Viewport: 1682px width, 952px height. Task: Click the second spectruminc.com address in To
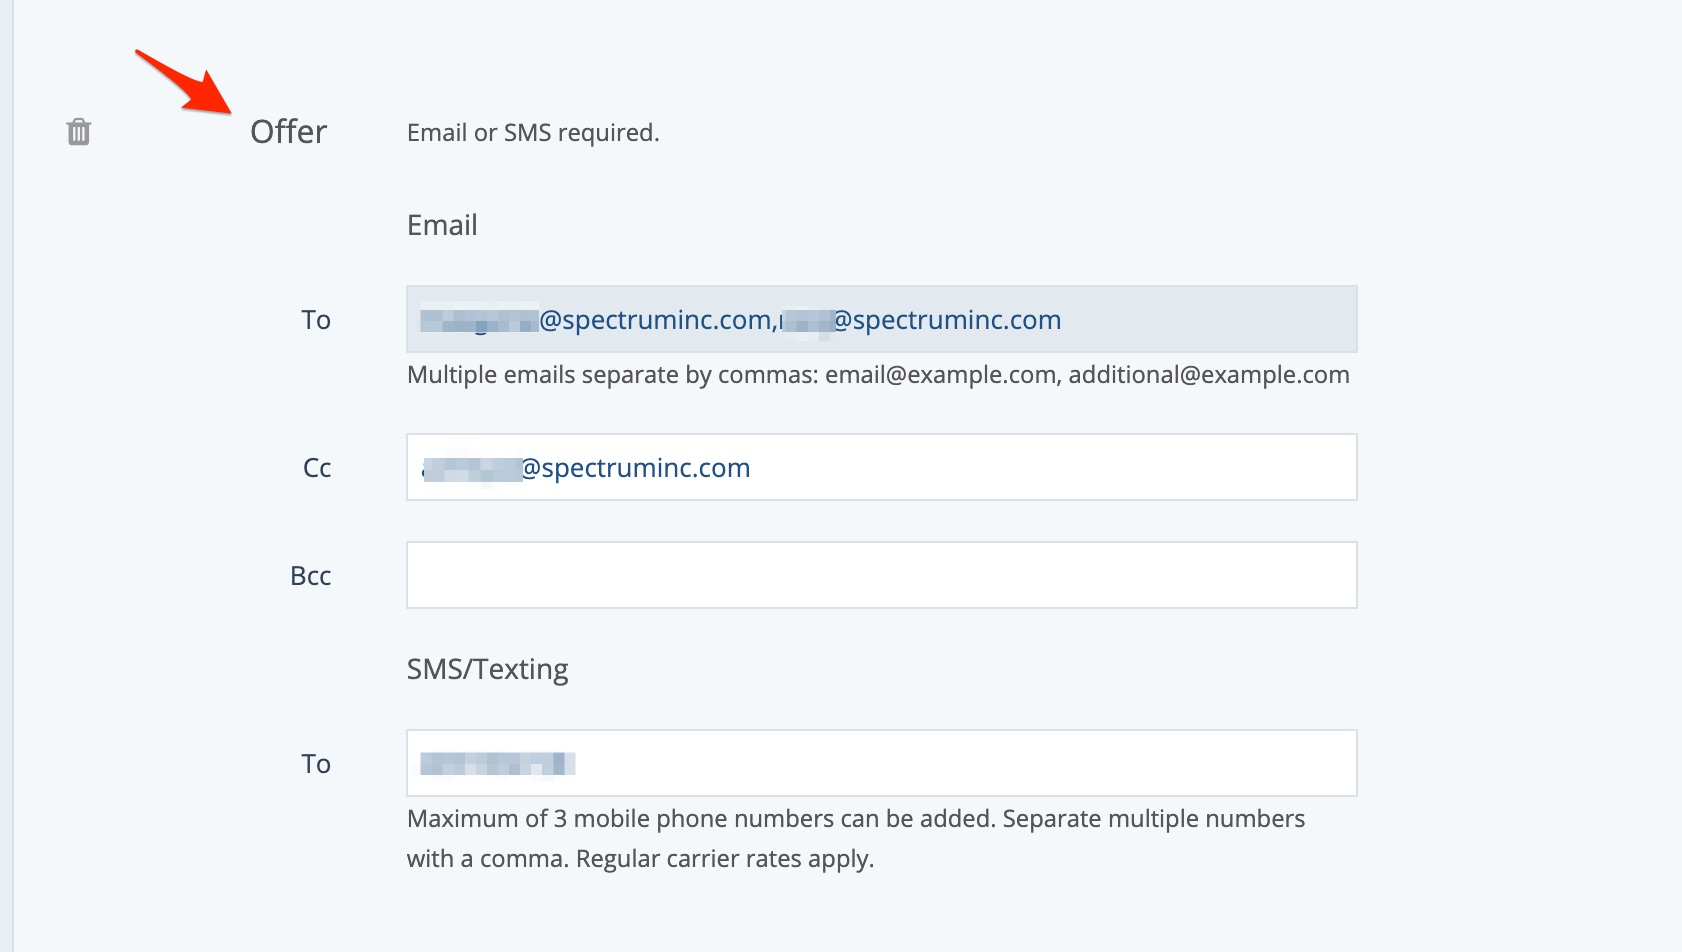coord(922,320)
